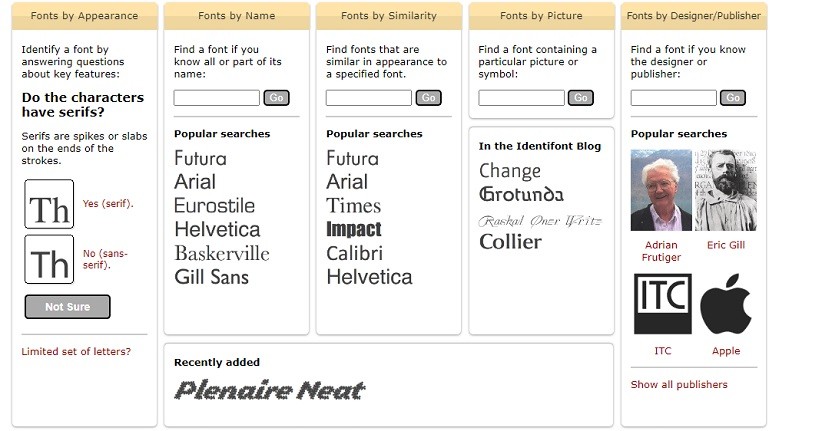Image resolution: width=822 pixels, height=431 pixels.
Task: Open the Fonts by Designer/Publisher header
Action: pyautogui.click(x=694, y=16)
